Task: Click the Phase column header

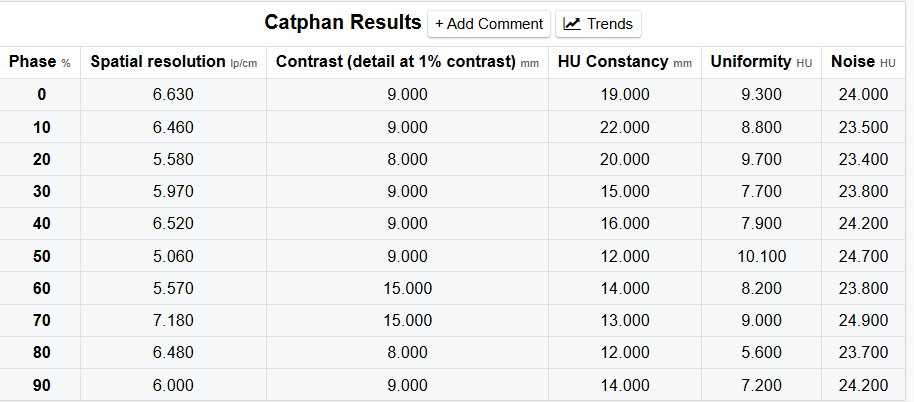Action: [x=40, y=62]
